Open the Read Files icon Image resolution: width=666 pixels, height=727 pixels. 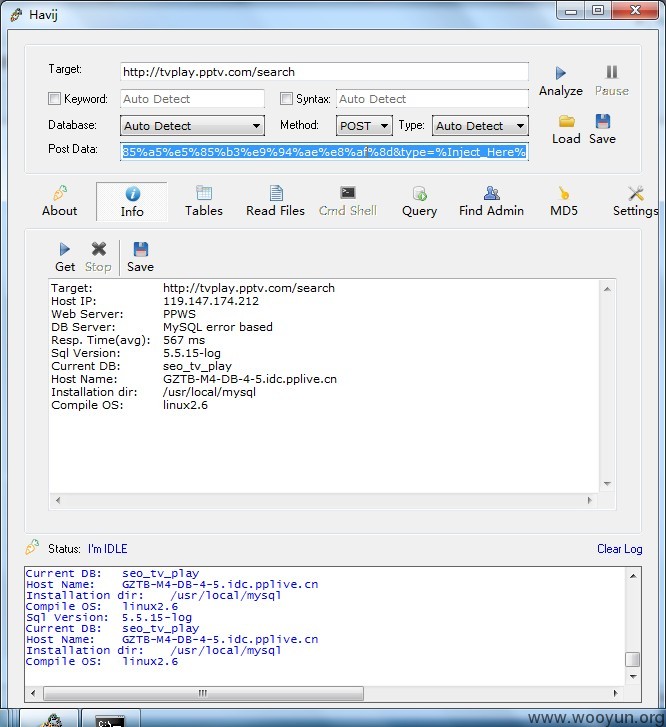pyautogui.click(x=276, y=193)
